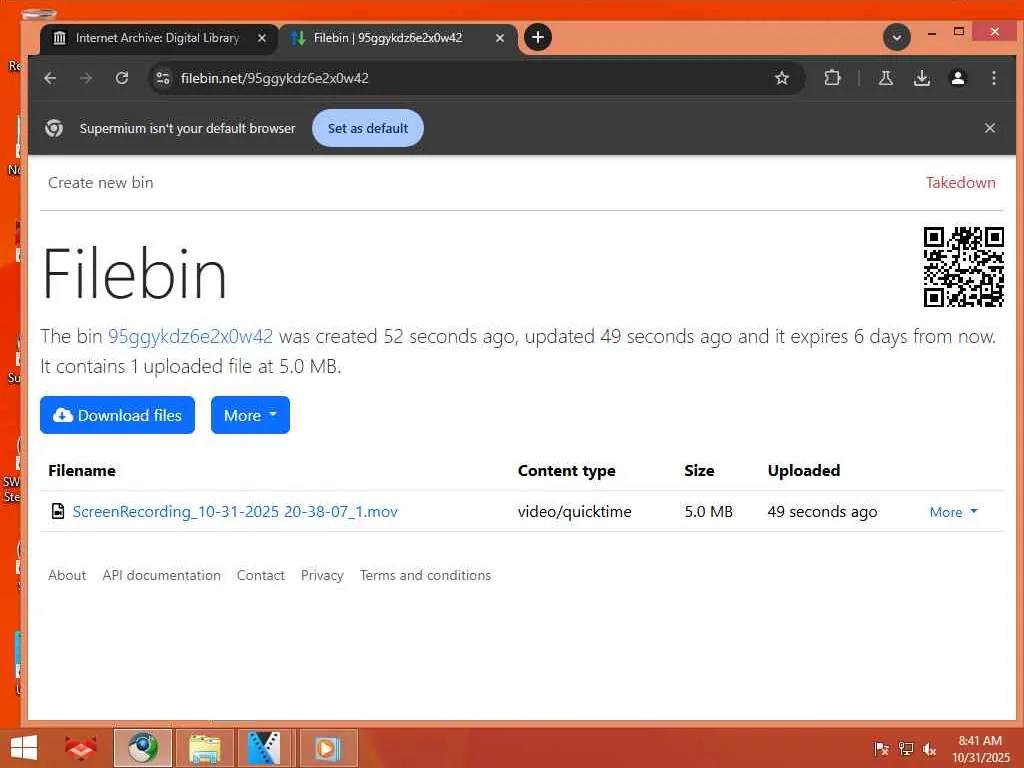The width and height of the screenshot is (1024, 768).
Task: Switch to the Internet Archive tab
Action: click(159, 38)
